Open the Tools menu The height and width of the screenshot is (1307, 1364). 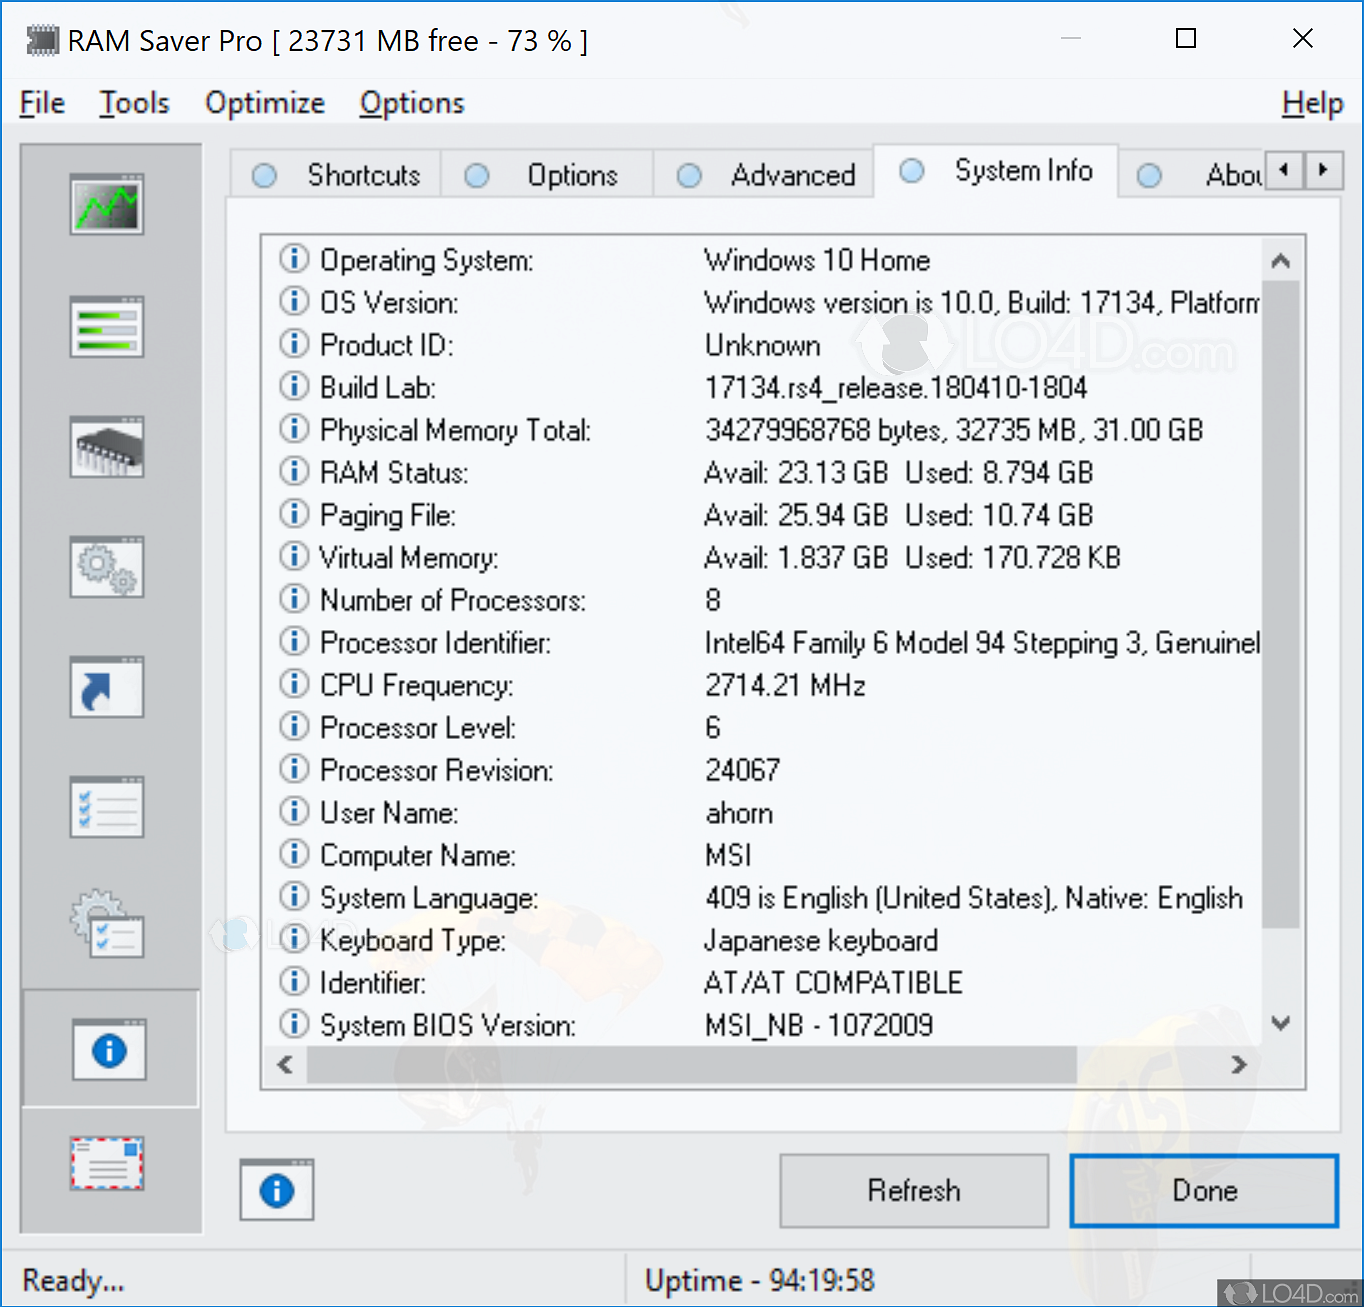(x=134, y=103)
